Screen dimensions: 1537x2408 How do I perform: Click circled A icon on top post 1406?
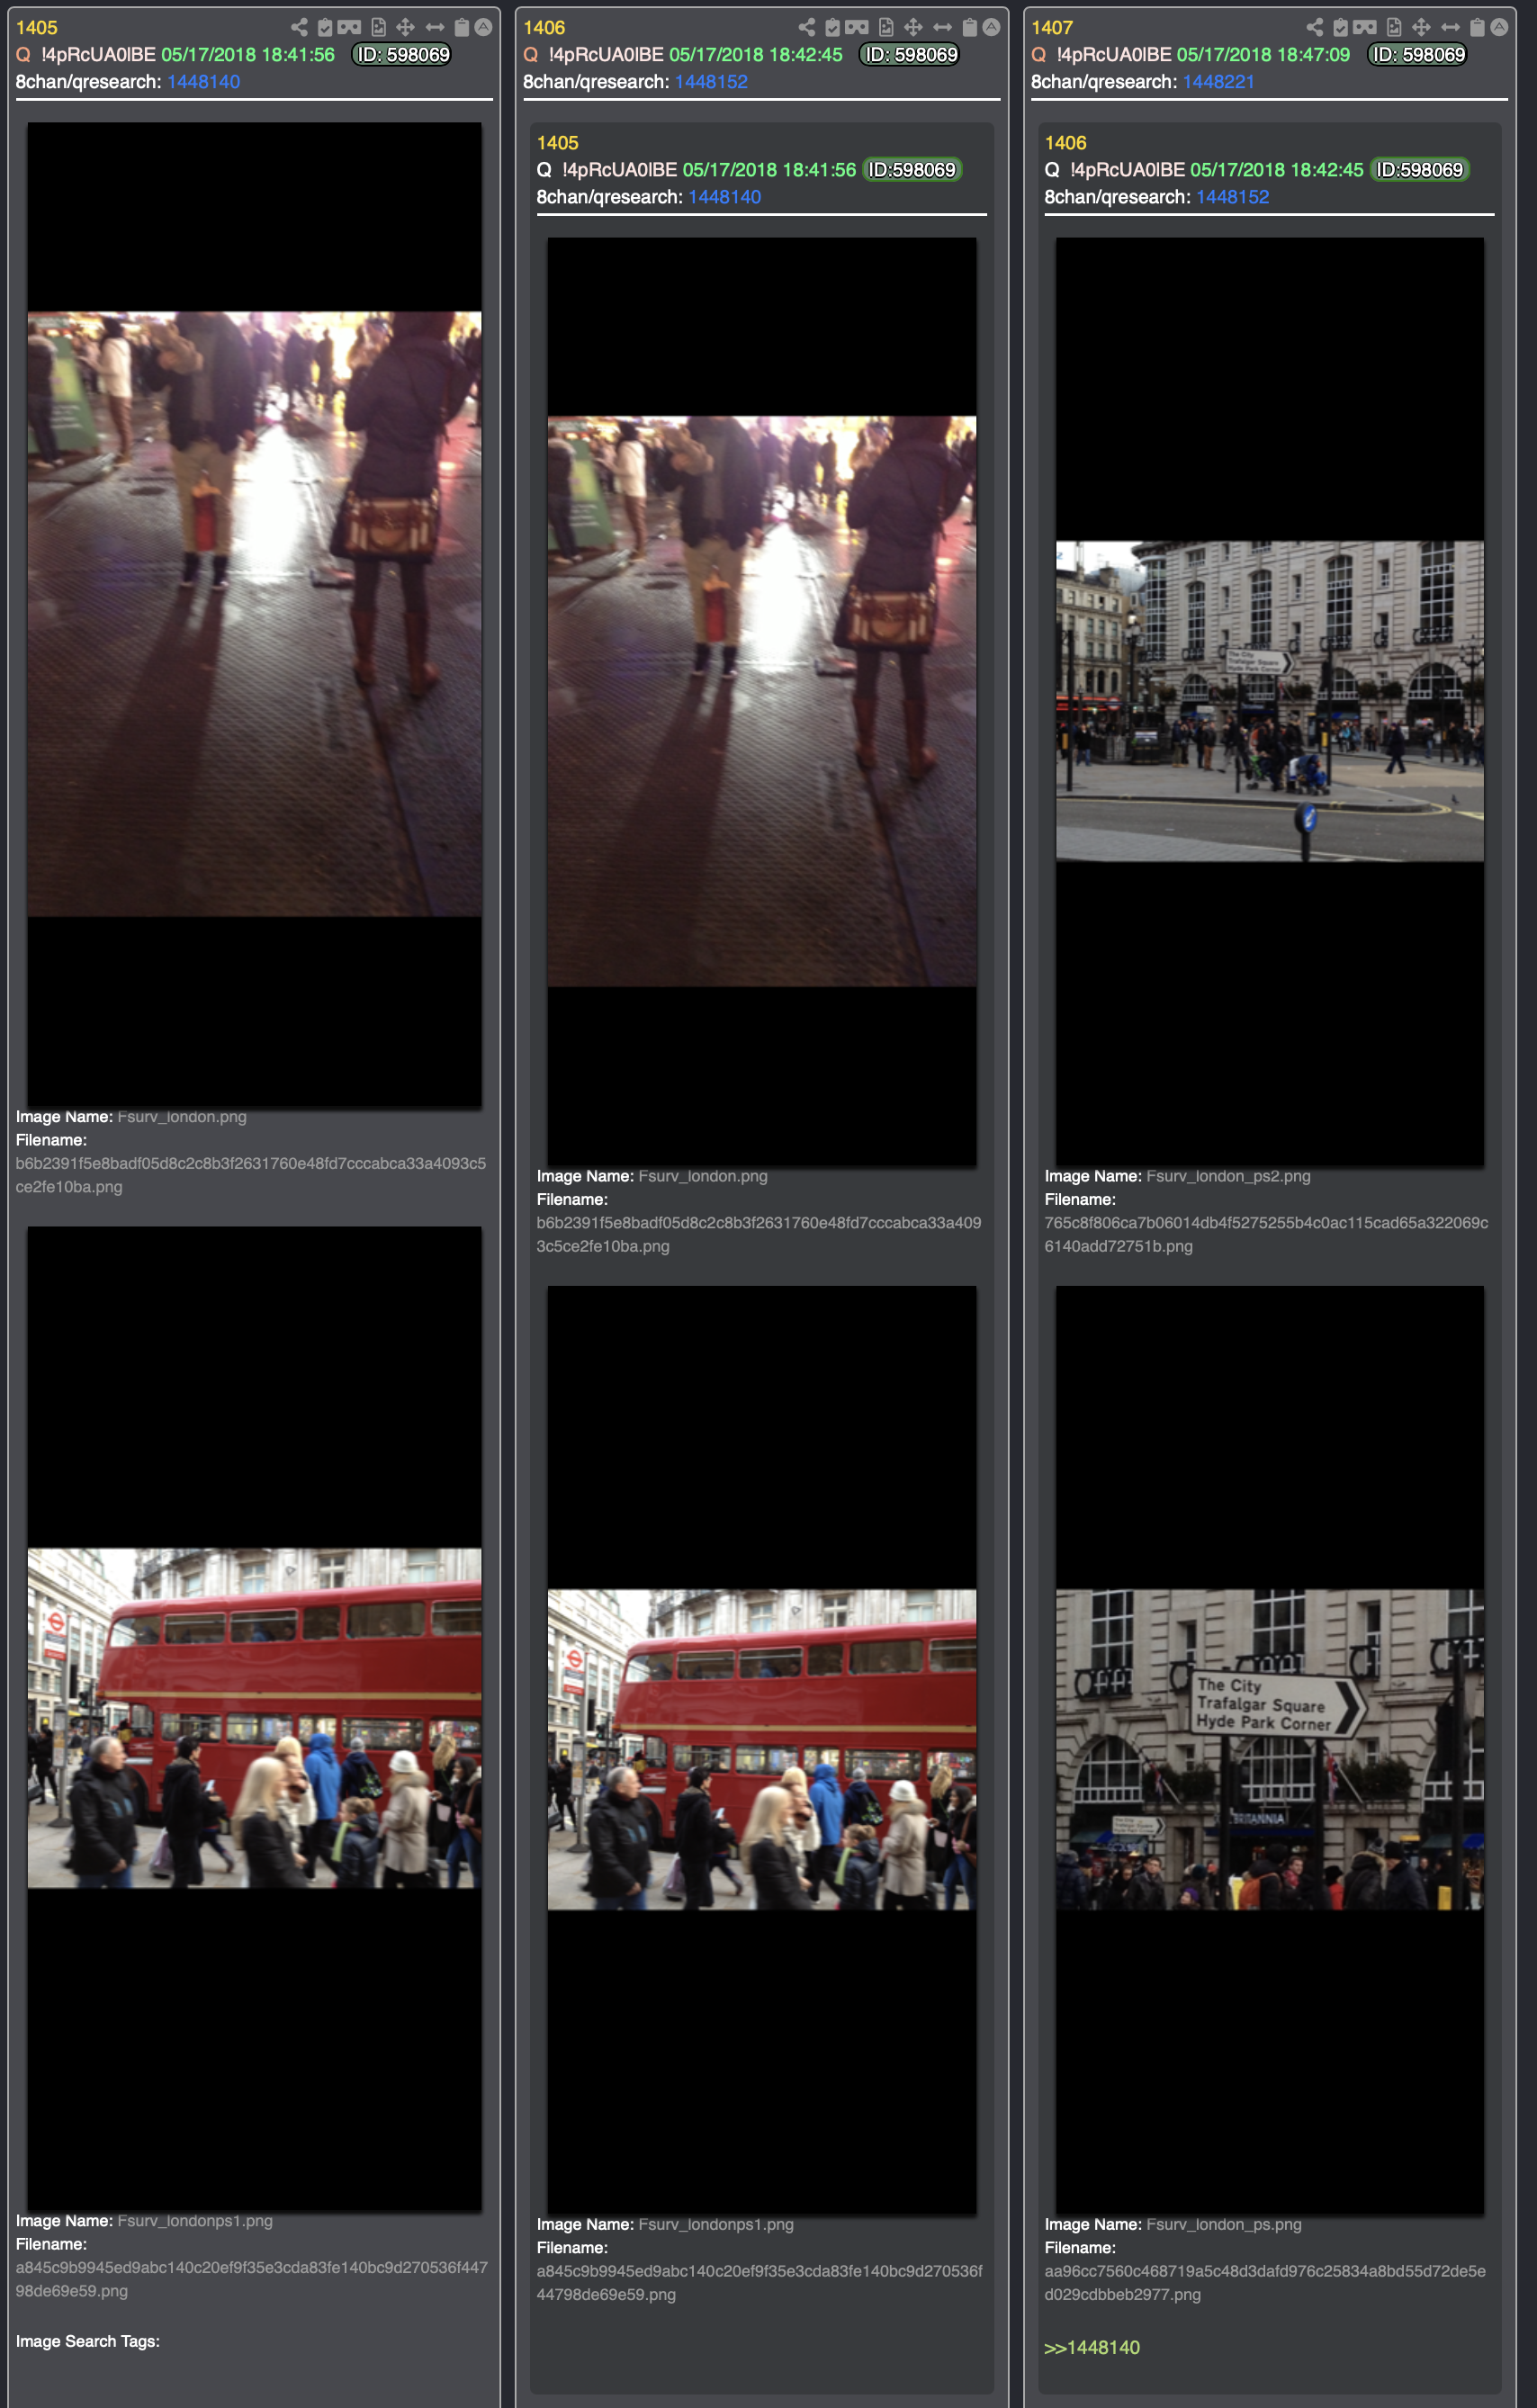991,27
